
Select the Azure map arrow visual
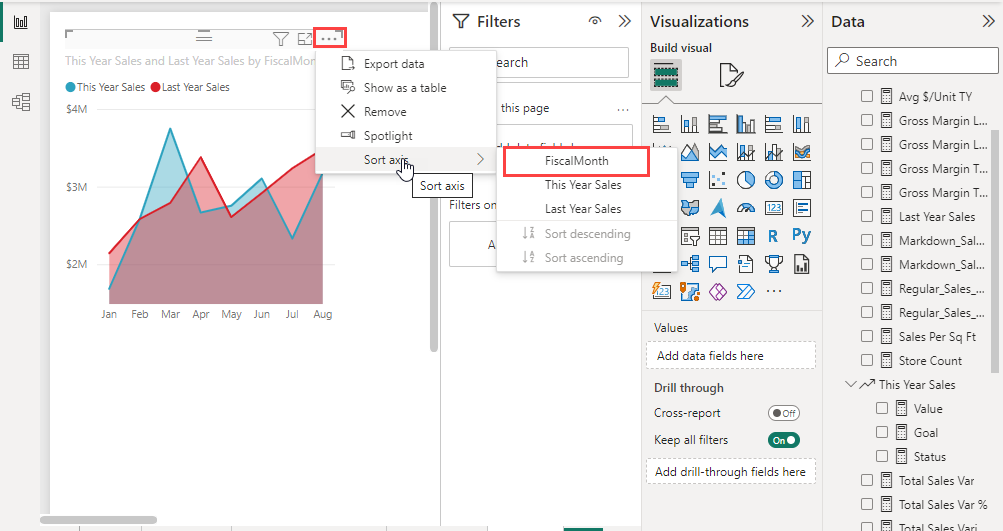(718, 208)
